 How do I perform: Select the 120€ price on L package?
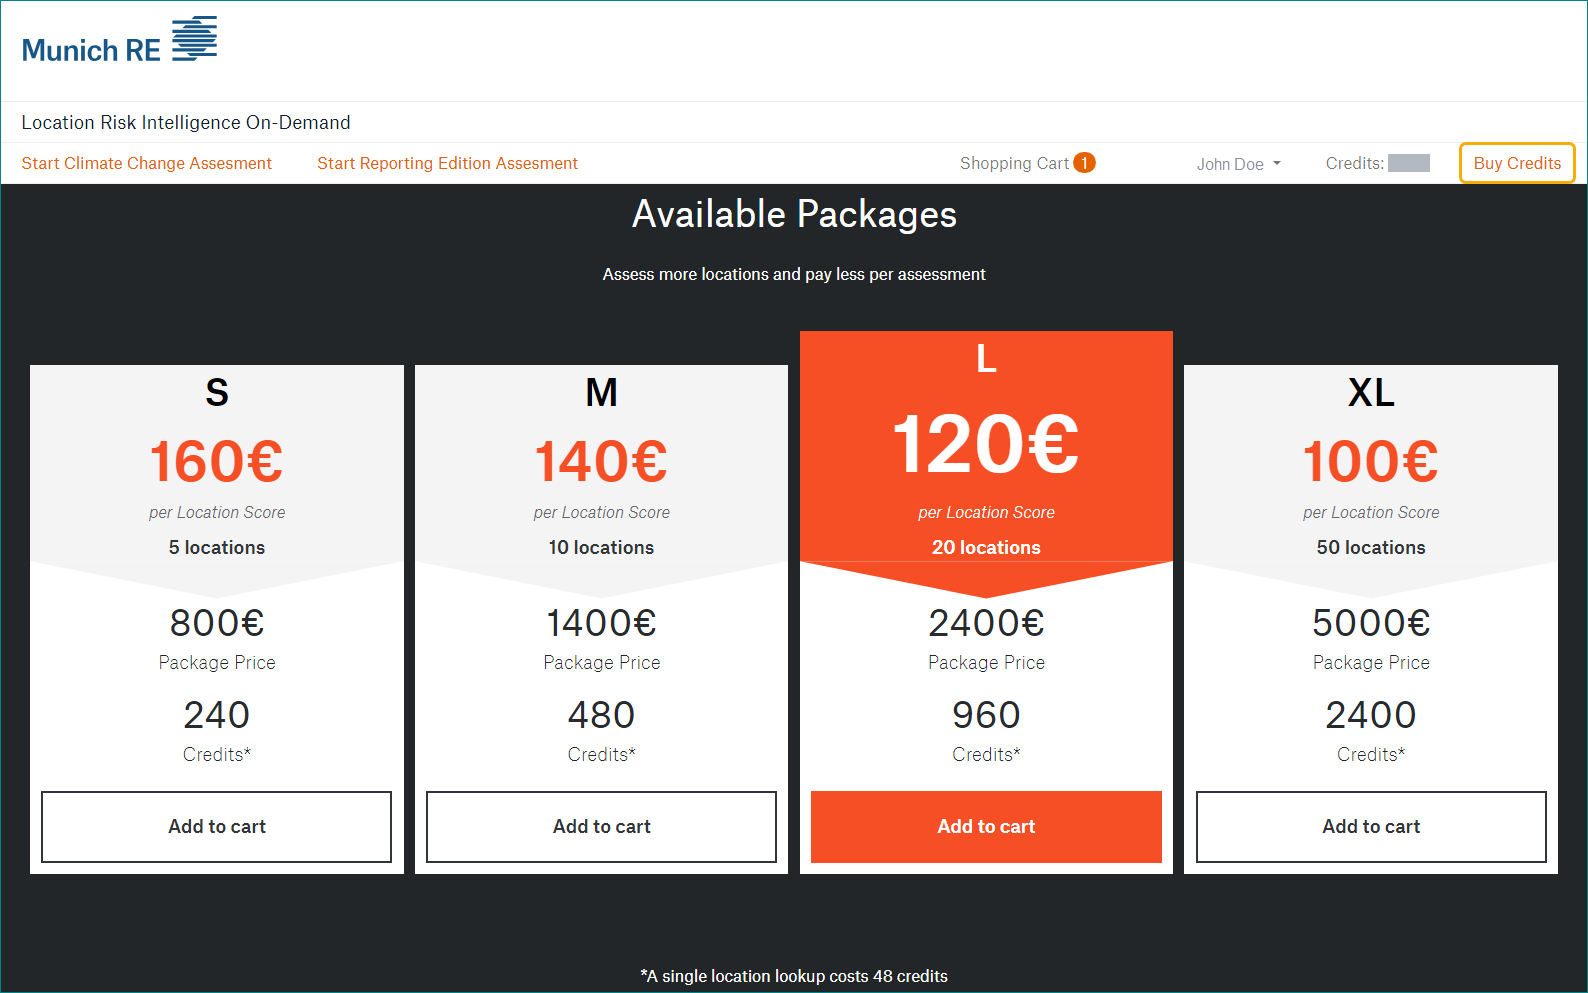[986, 444]
